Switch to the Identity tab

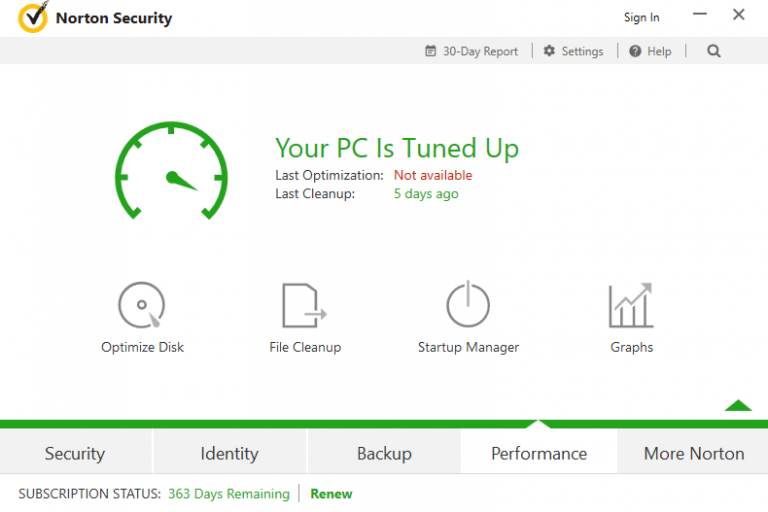(229, 453)
